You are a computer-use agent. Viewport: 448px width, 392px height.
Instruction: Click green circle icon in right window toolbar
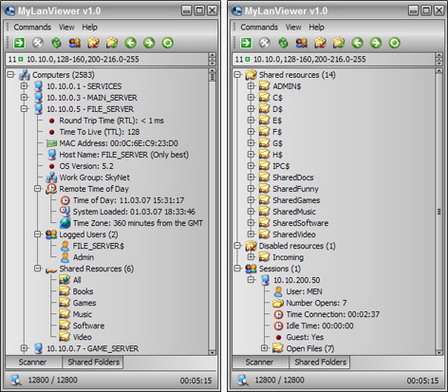coord(395,43)
